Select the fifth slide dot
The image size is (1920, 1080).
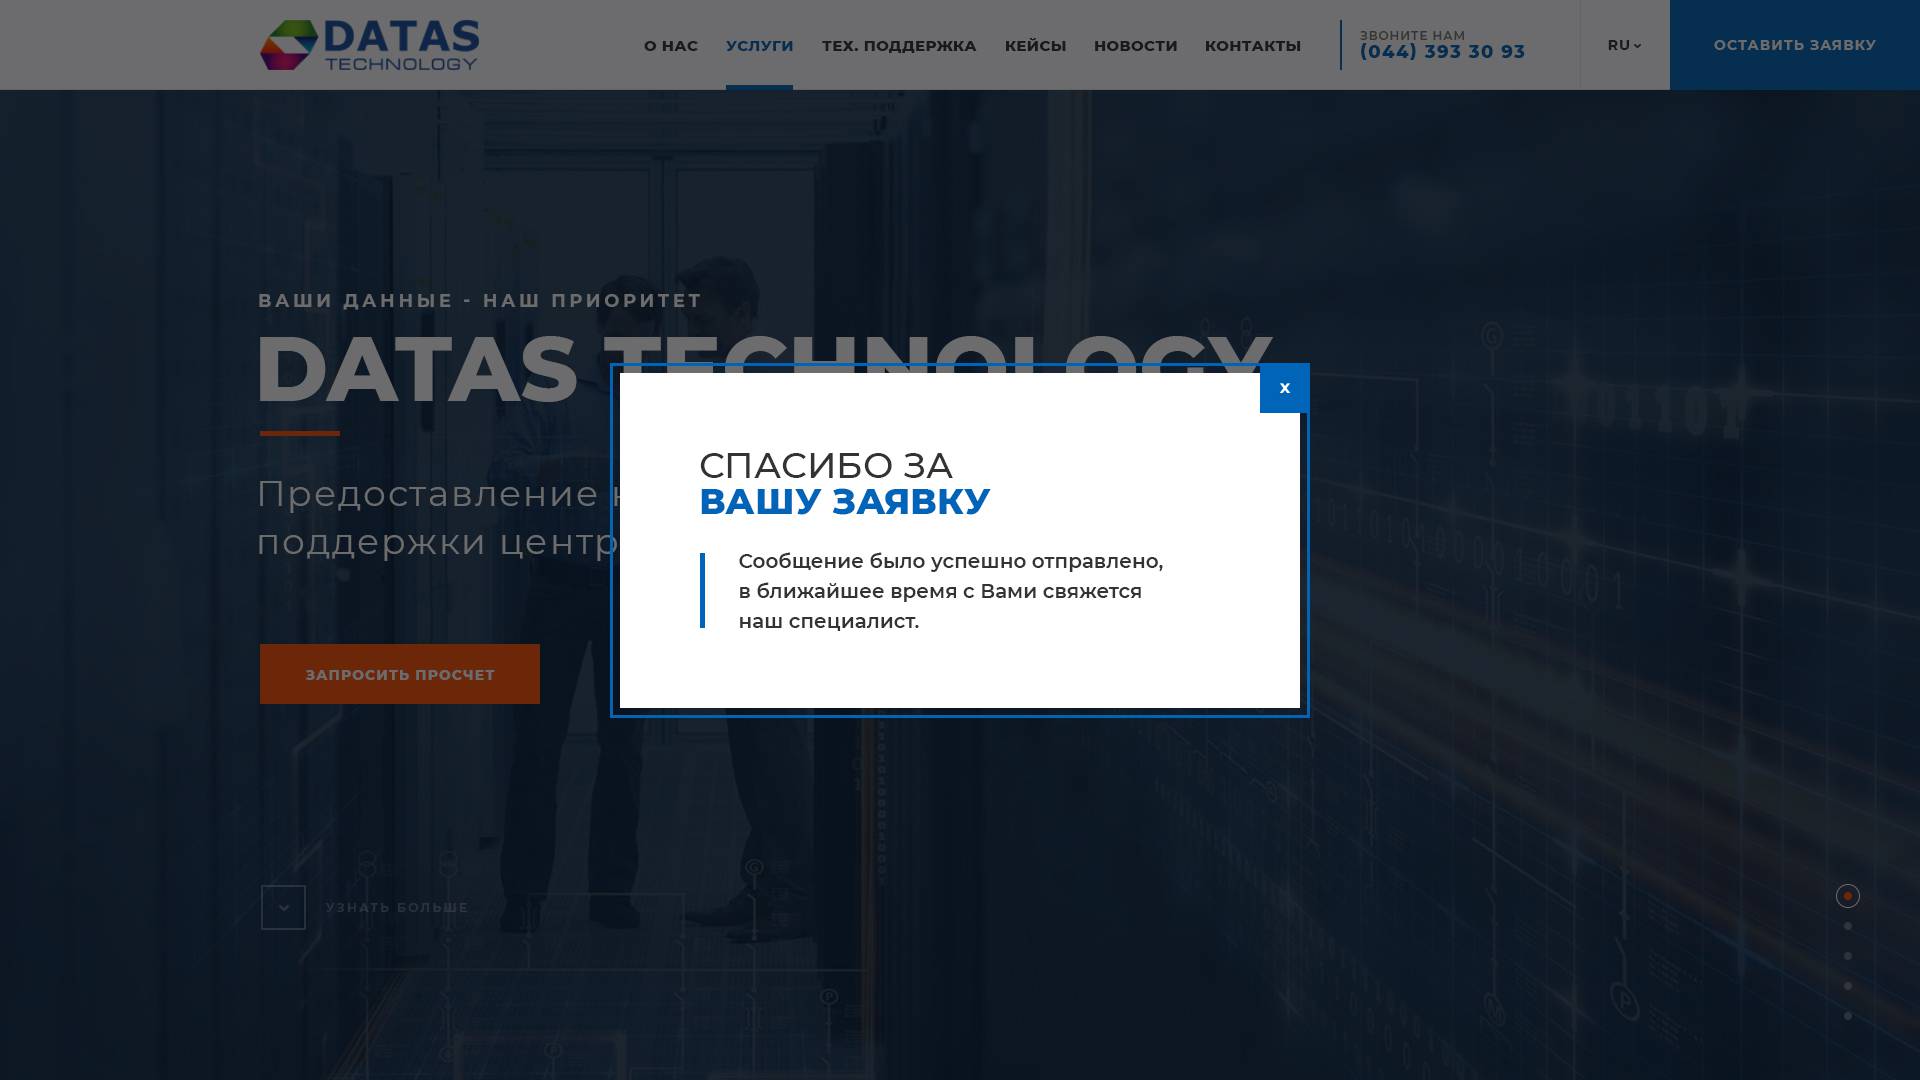[1847, 1016]
